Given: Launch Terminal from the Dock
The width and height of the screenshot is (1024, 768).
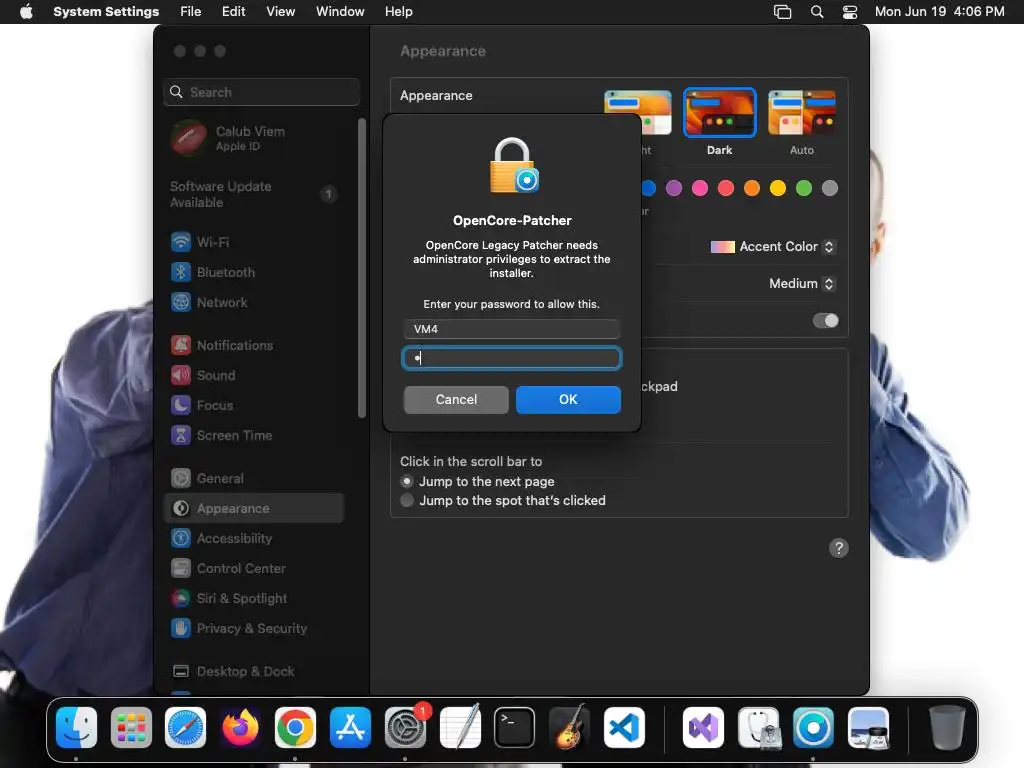Looking at the screenshot, I should tap(515, 727).
